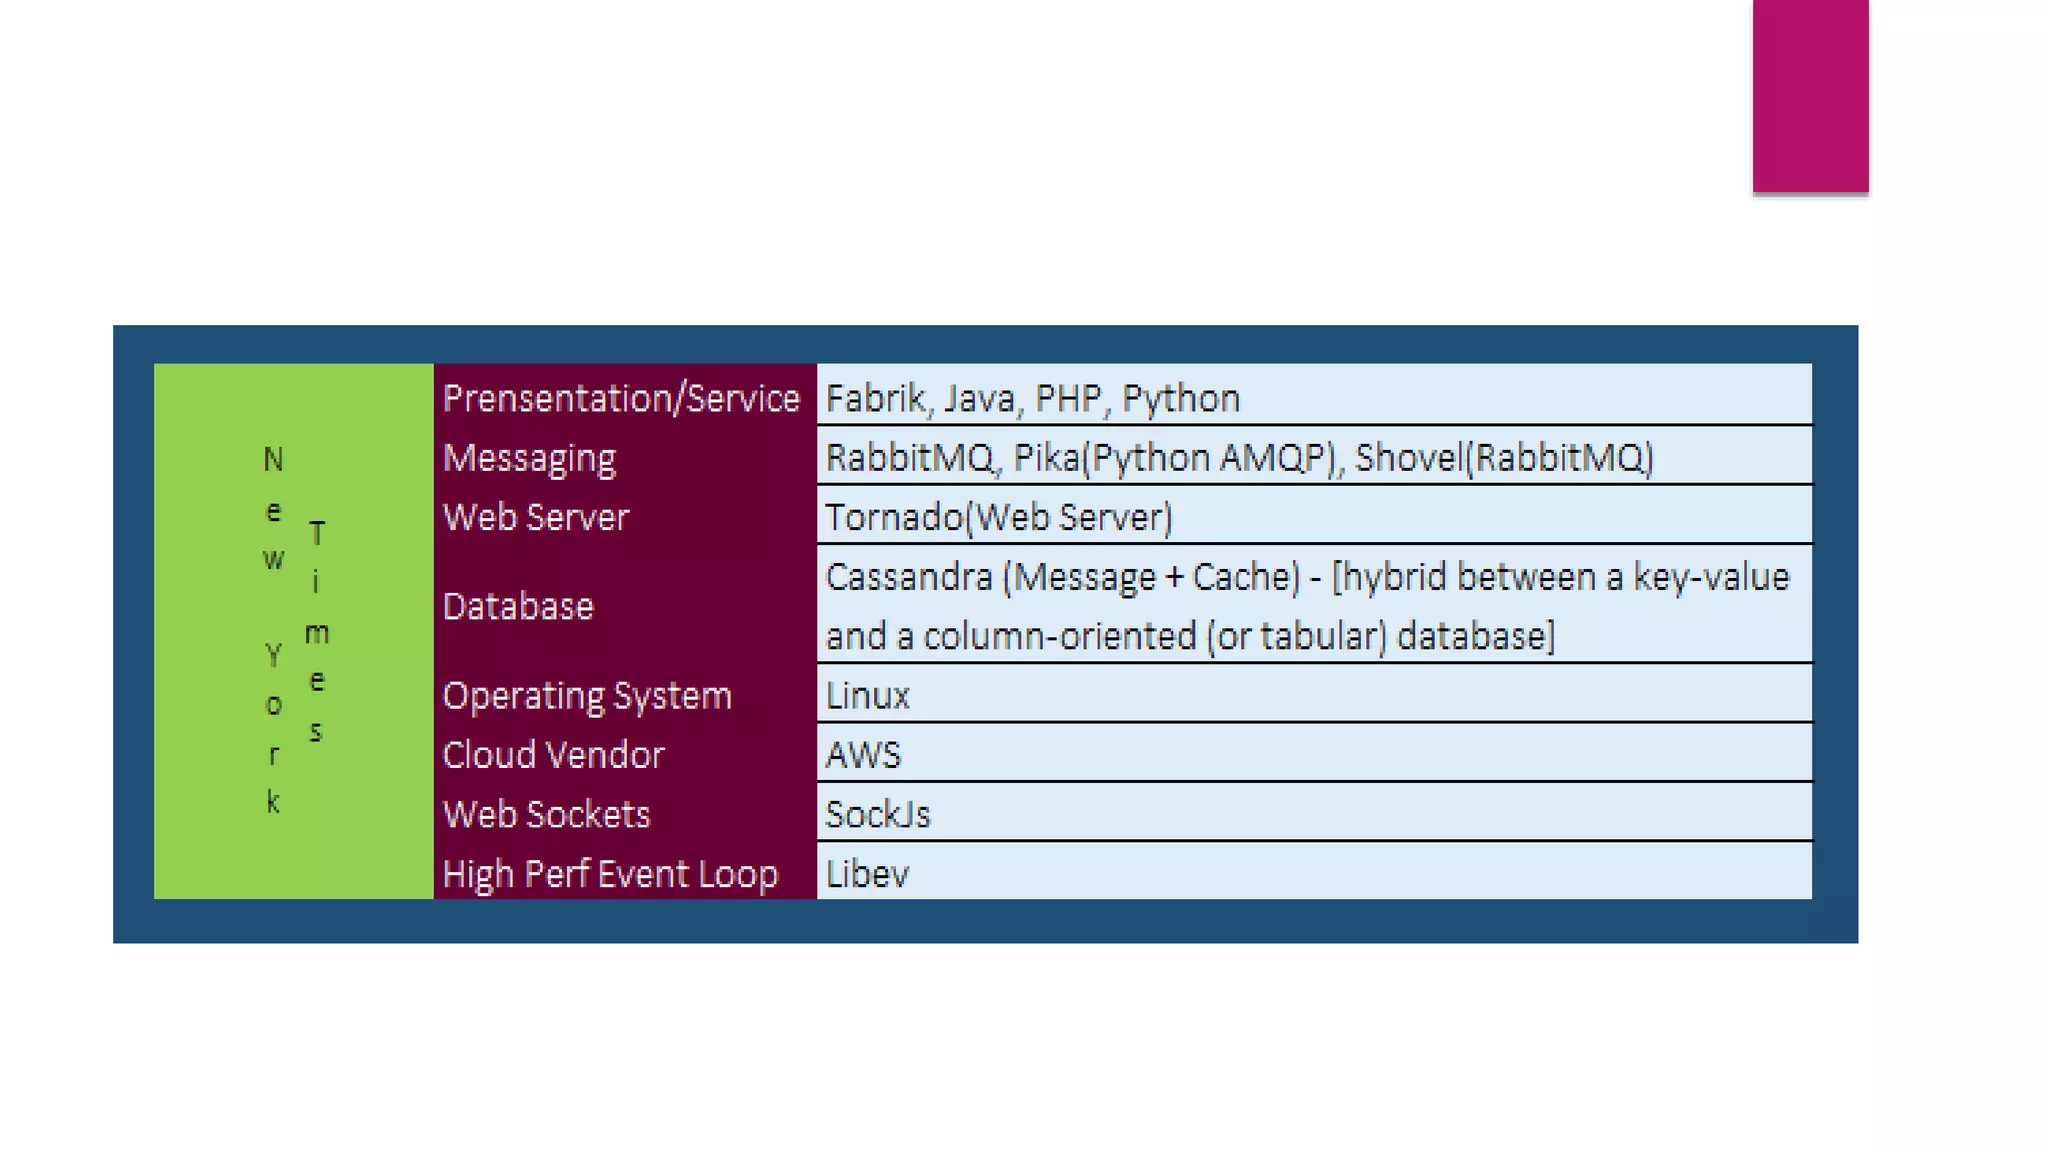This screenshot has height=1152, width=2048.
Task: Click the Fabrik, Java, PHP, Python cell
Action: [1032, 398]
